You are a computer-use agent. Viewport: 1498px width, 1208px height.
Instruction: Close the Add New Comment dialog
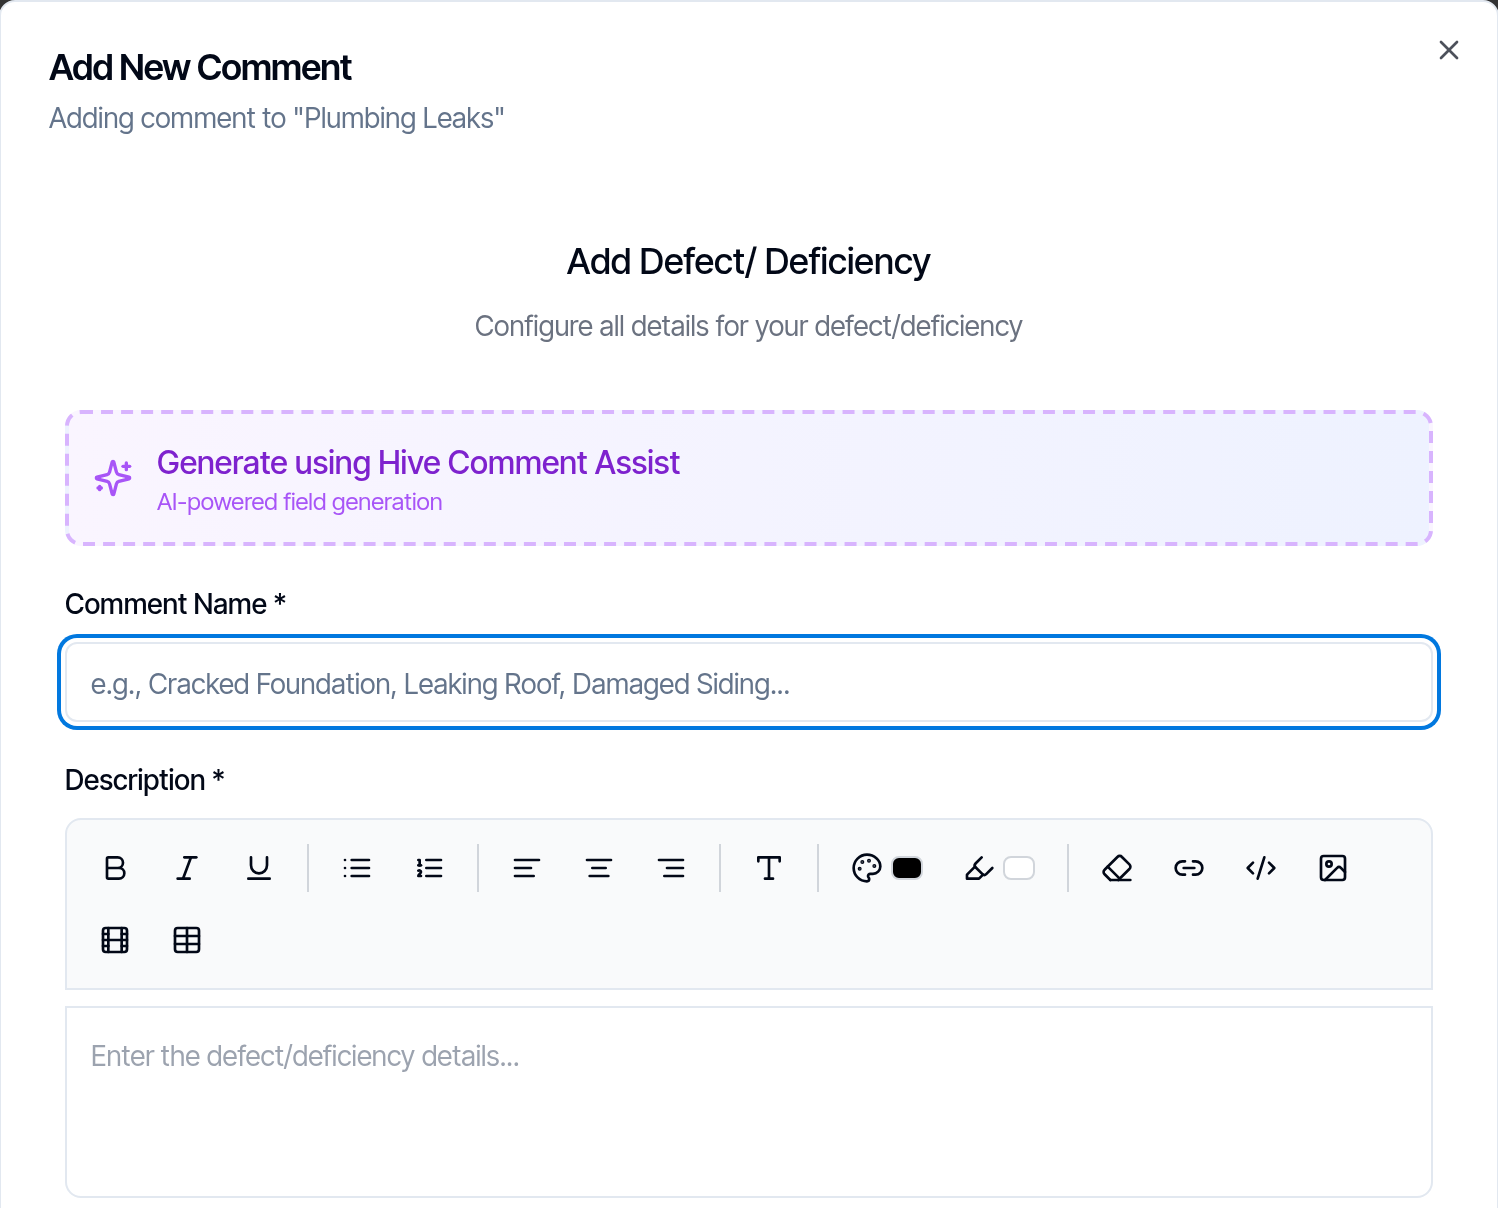[x=1449, y=50]
